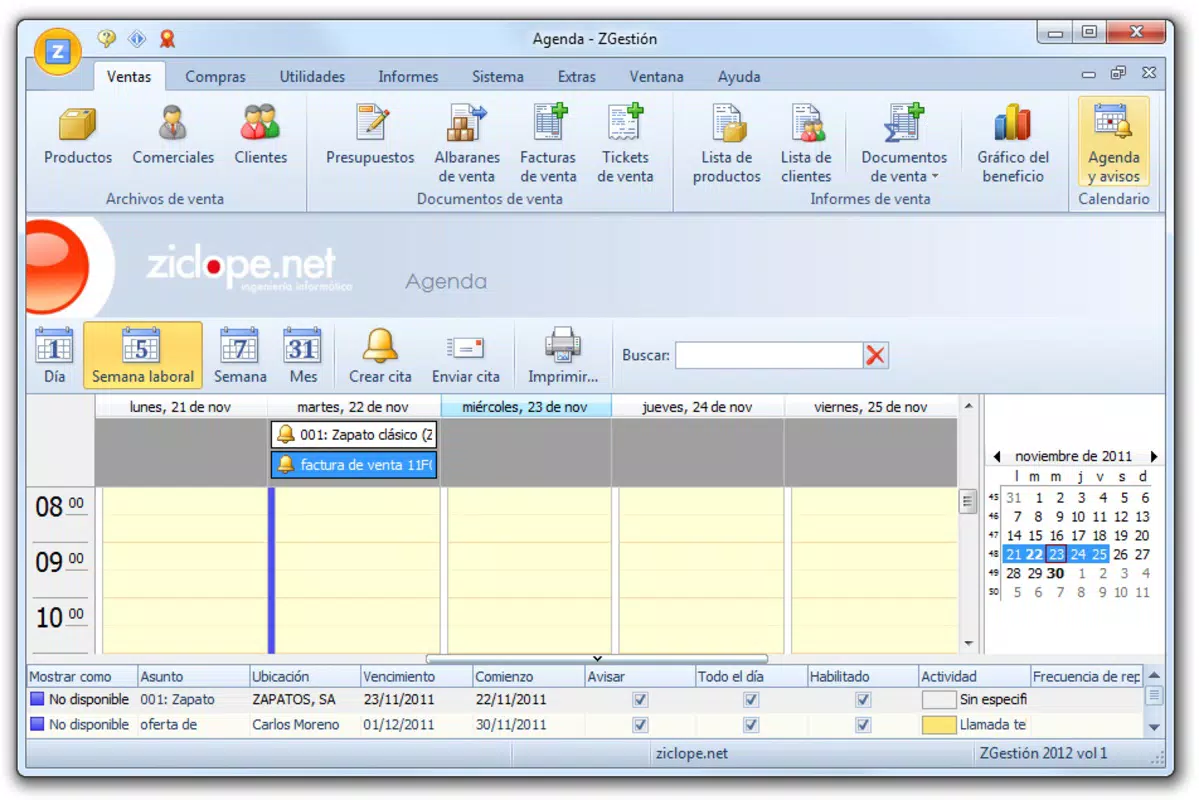Image resolution: width=1199 pixels, height=800 pixels.
Task: Click Crear cita bell icon
Action: click(x=380, y=346)
